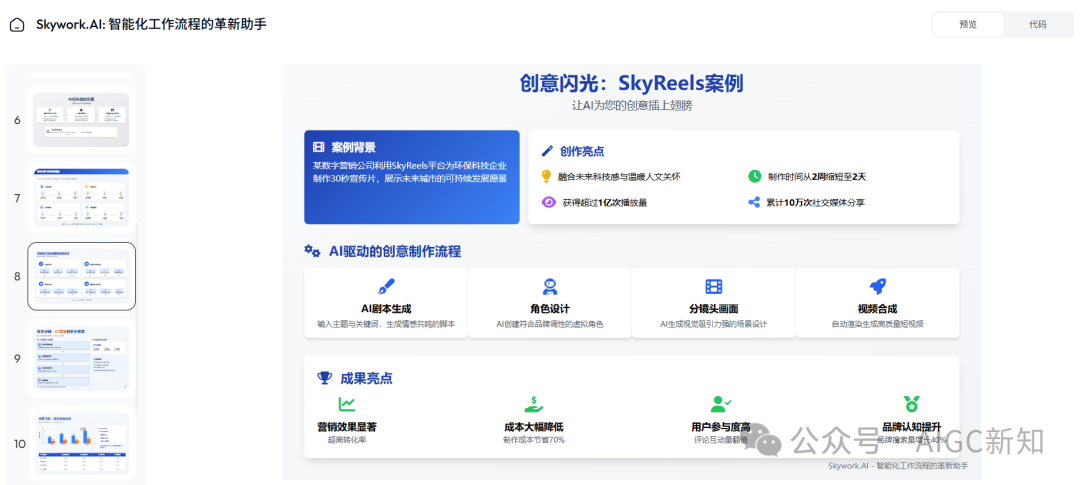Click the 成果亮点 heading
This screenshot has height=485, width=1080.
(366, 378)
